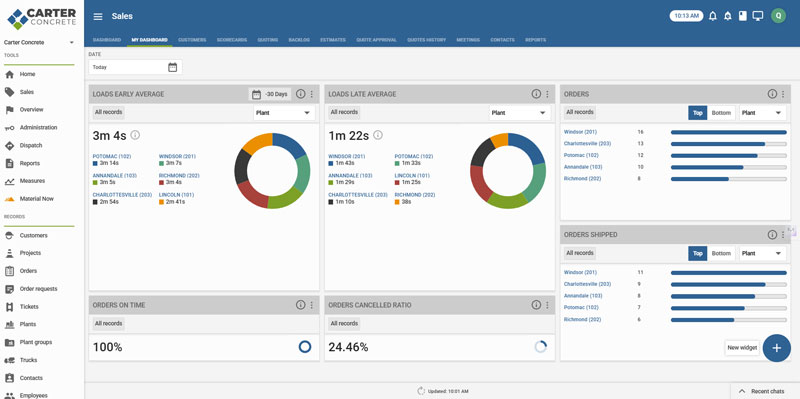The image size is (800, 399).
Task: Click Loads Late Average donut chart
Action: point(508,170)
